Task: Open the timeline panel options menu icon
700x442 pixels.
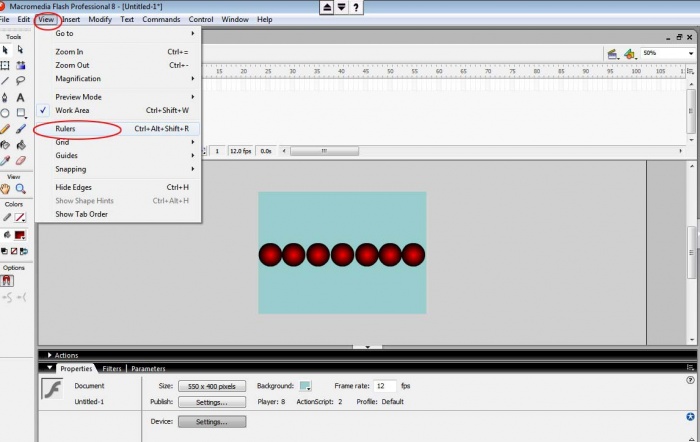Action: (x=690, y=71)
